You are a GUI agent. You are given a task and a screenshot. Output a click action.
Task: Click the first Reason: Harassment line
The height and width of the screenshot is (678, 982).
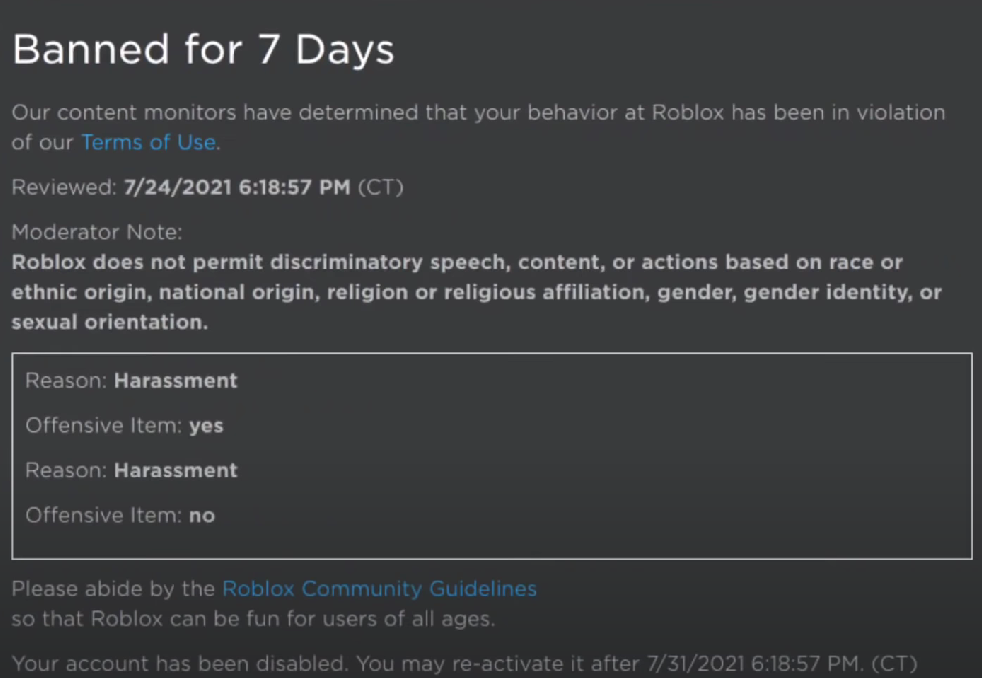[x=132, y=381]
